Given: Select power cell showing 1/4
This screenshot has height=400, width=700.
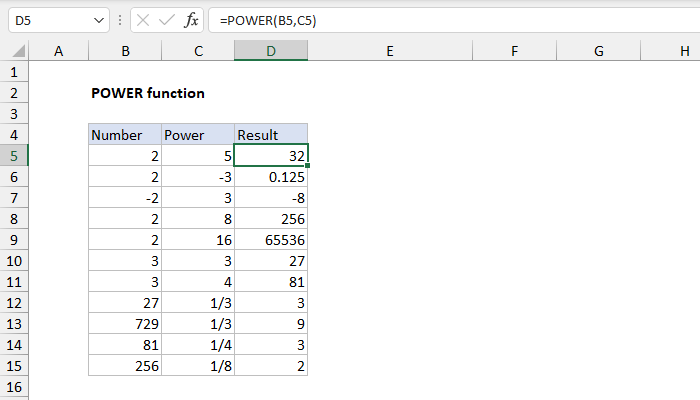Looking at the screenshot, I should click(x=198, y=345).
